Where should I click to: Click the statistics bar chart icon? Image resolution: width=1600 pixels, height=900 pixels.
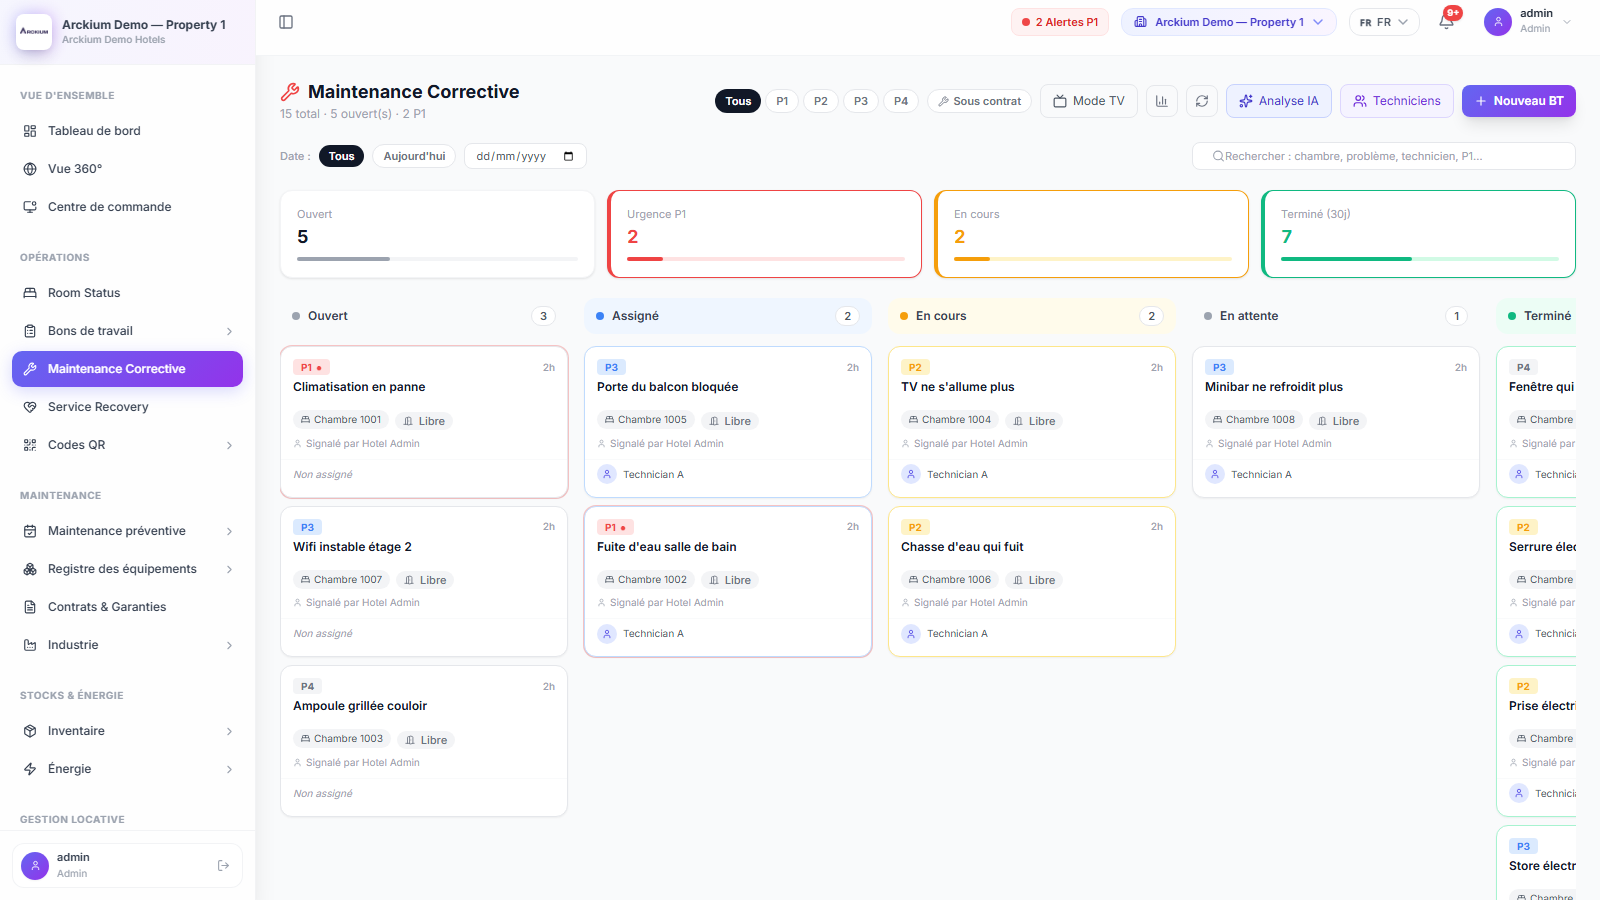pyautogui.click(x=1162, y=101)
